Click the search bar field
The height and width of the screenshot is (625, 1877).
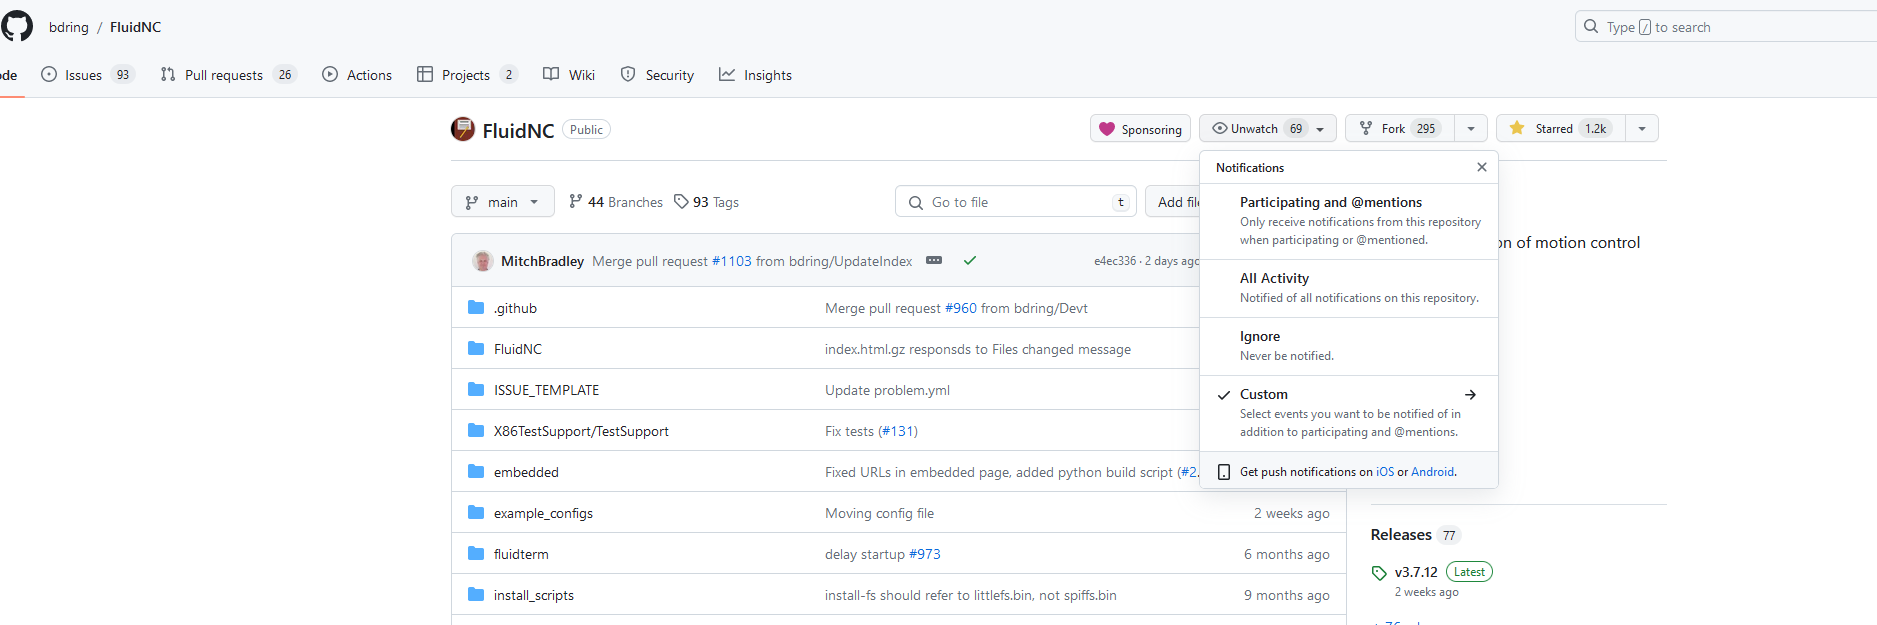coord(1726,27)
